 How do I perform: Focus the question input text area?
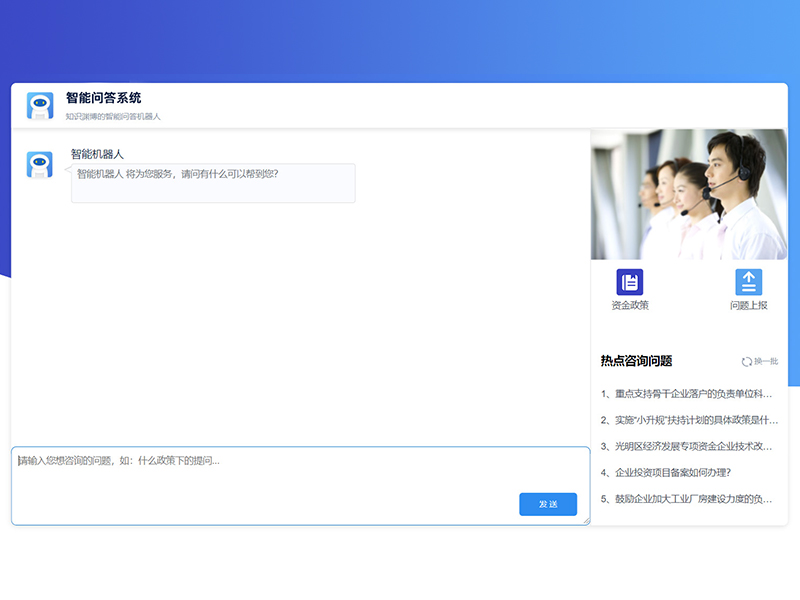pyautogui.click(x=301, y=486)
